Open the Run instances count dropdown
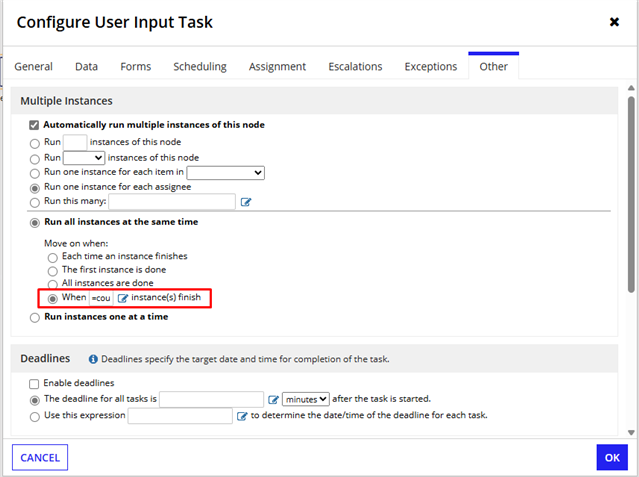 pos(84,158)
